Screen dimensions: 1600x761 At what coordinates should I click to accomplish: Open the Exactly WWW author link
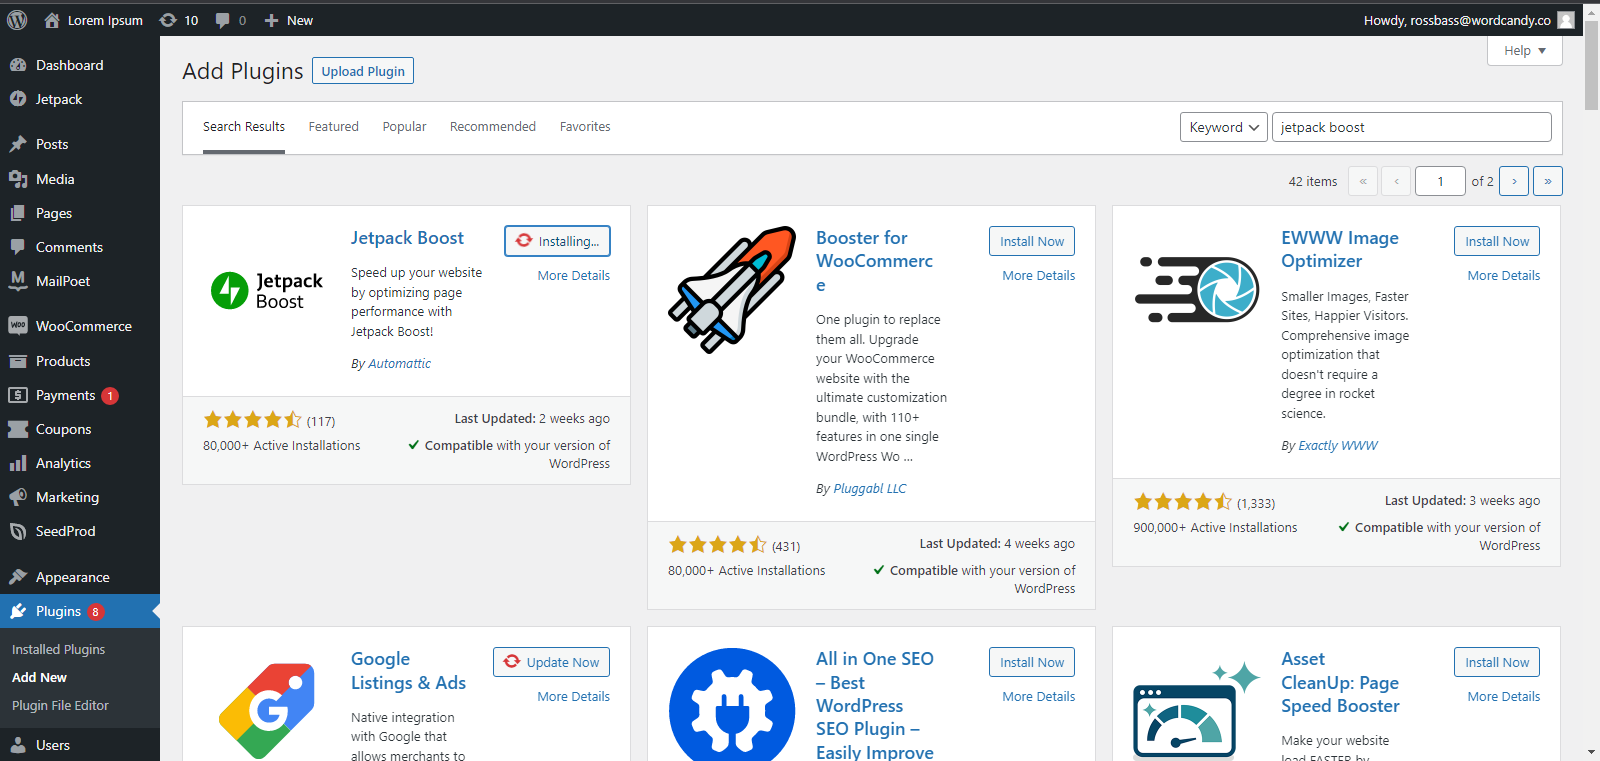click(1337, 446)
